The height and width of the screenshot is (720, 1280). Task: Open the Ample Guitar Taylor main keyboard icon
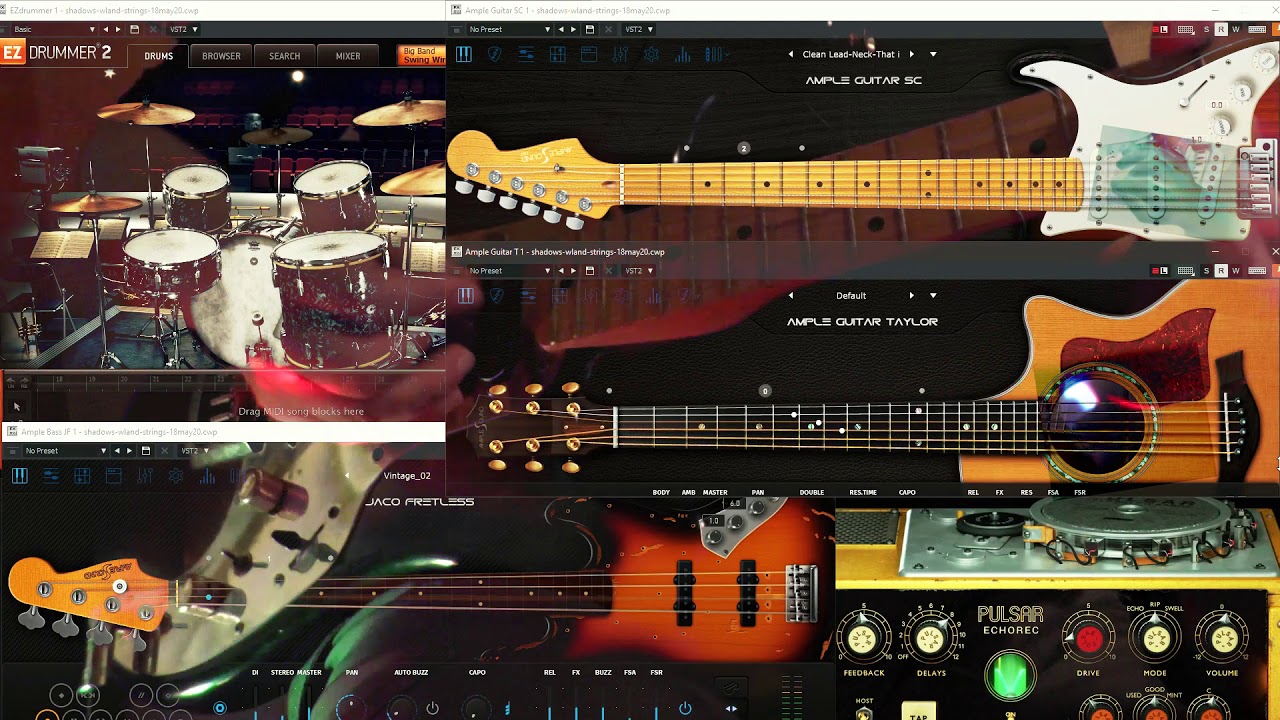click(x=466, y=296)
